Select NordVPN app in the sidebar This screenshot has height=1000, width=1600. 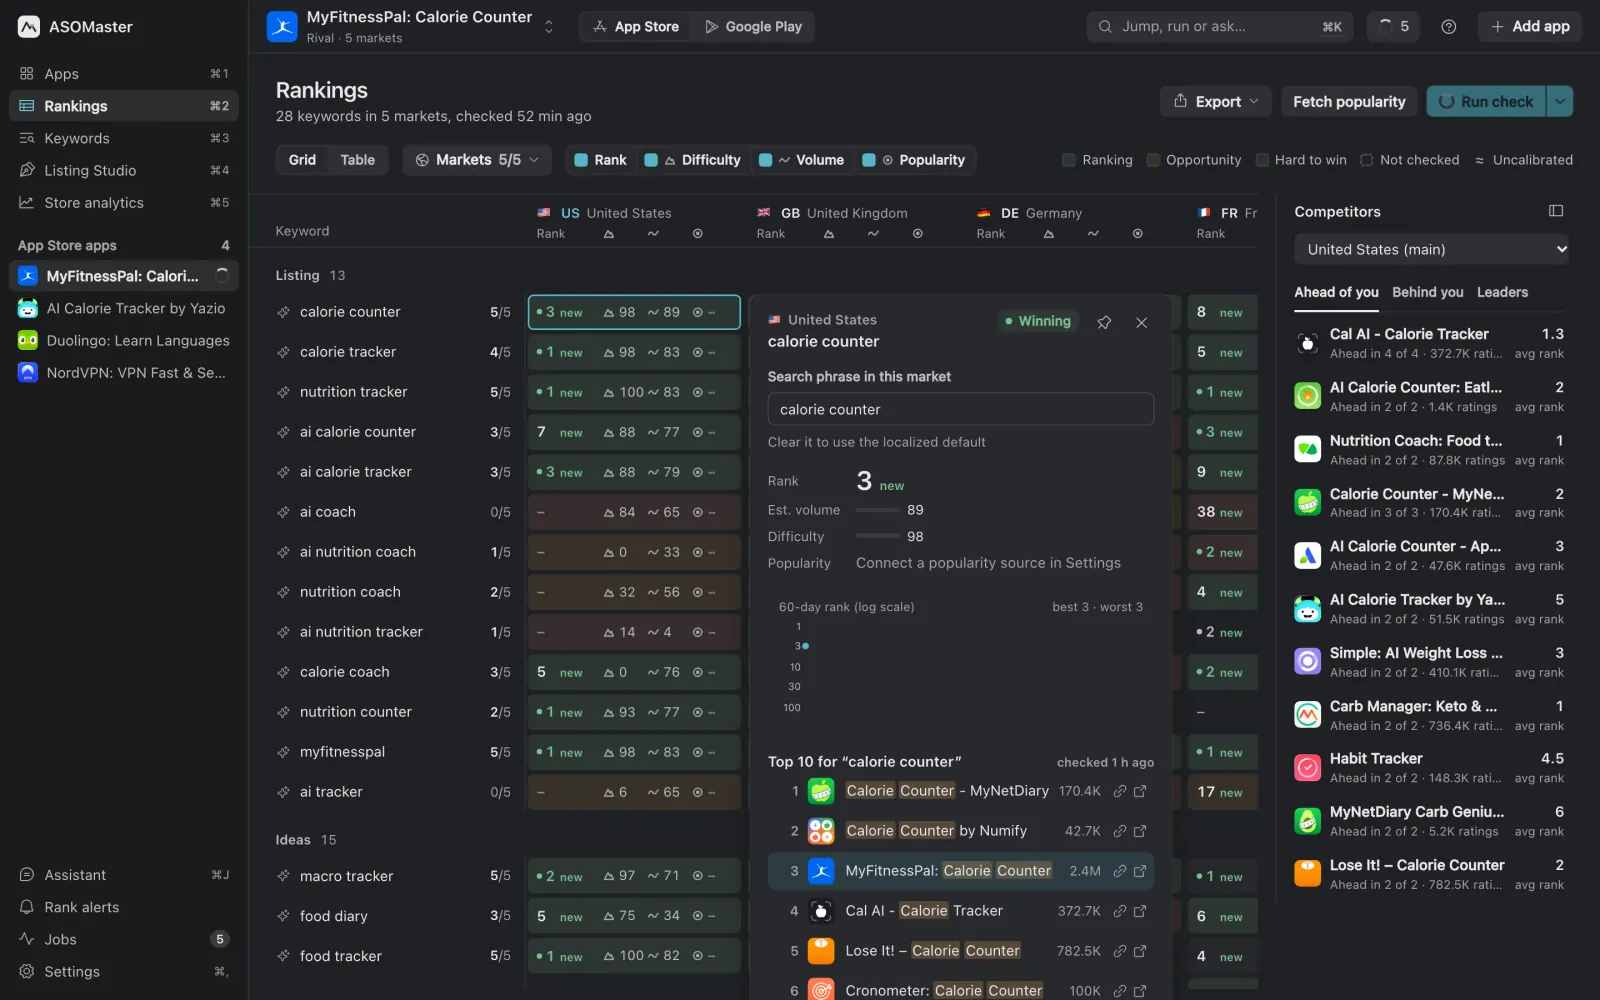(x=124, y=372)
